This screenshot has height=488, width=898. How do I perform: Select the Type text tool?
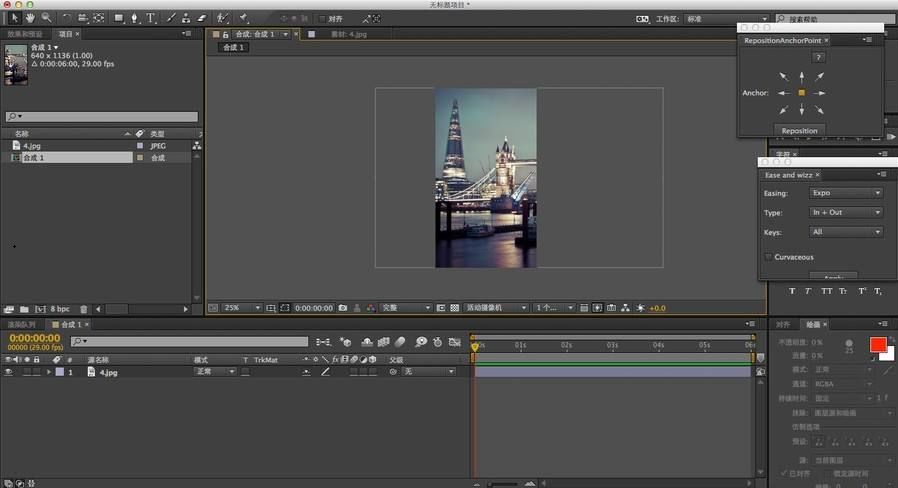[151, 18]
